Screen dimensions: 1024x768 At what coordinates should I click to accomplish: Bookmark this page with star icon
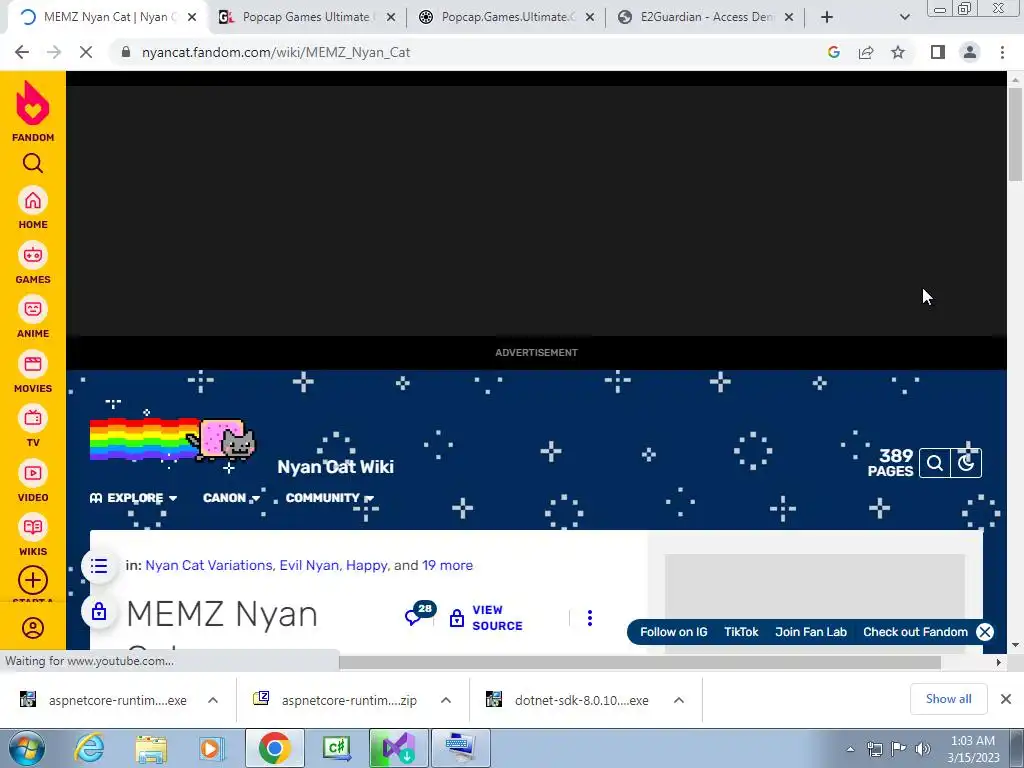coord(898,52)
